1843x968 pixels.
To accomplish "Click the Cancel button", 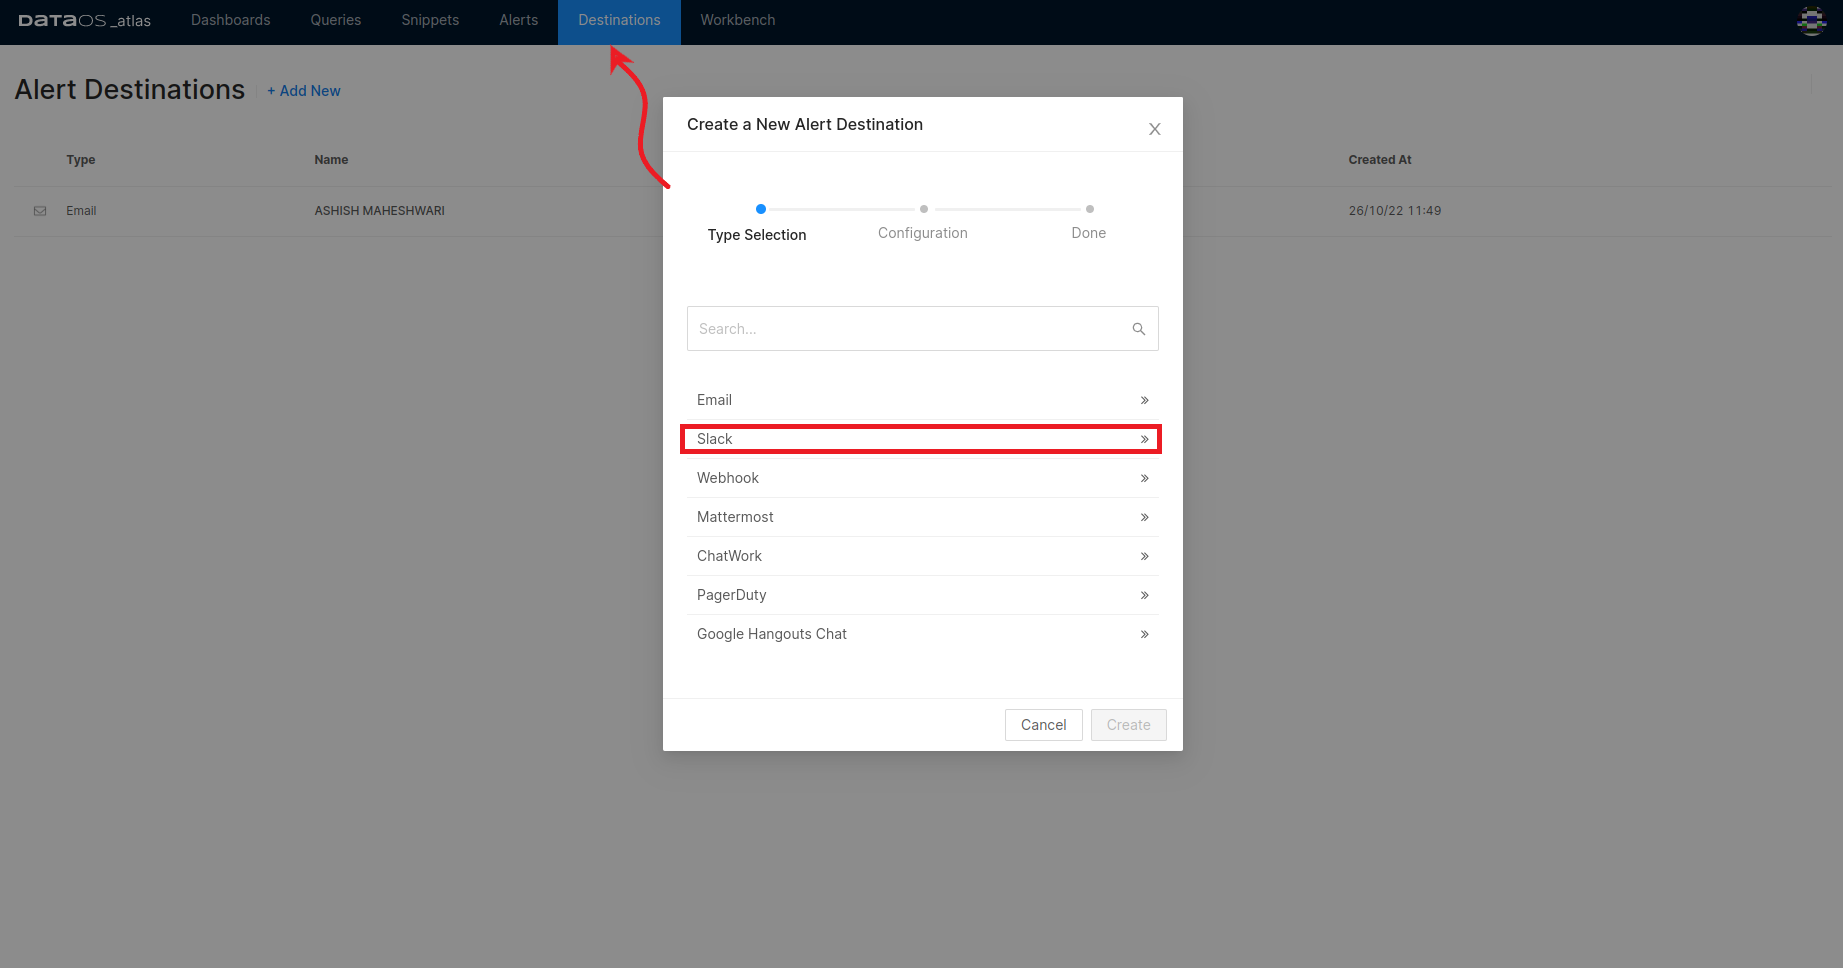I will coord(1043,725).
